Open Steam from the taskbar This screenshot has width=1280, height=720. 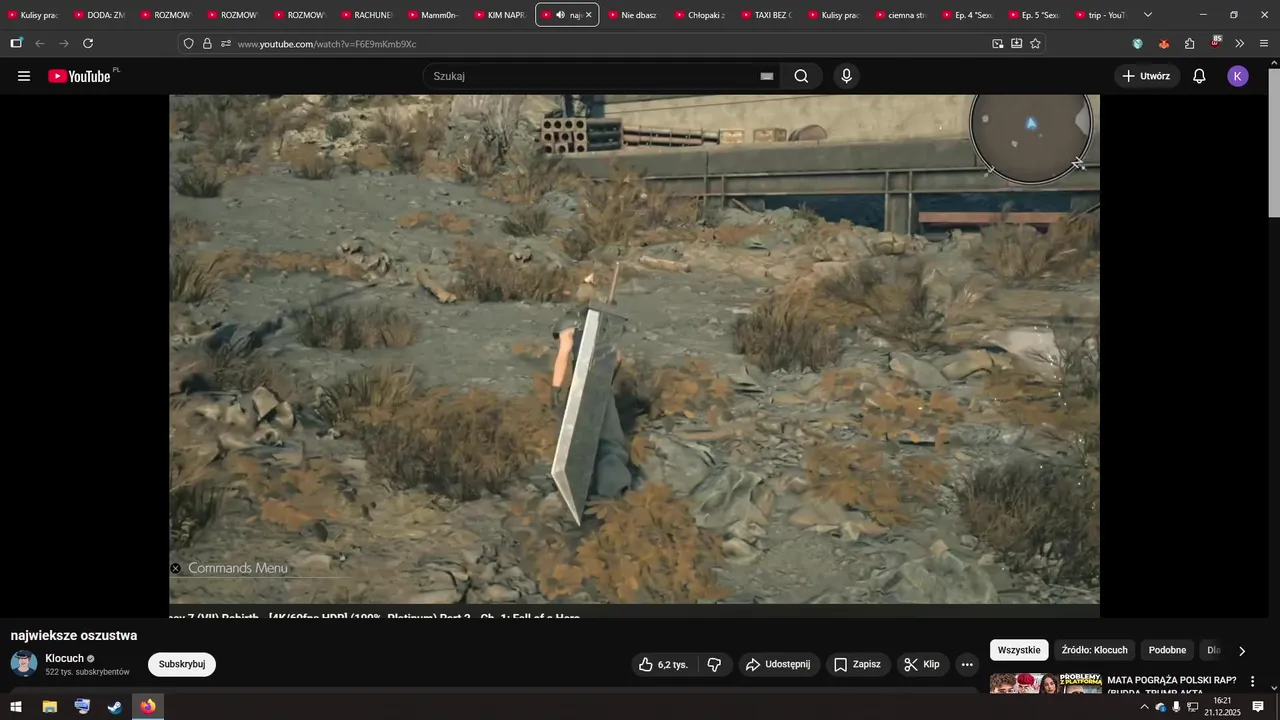click(115, 707)
